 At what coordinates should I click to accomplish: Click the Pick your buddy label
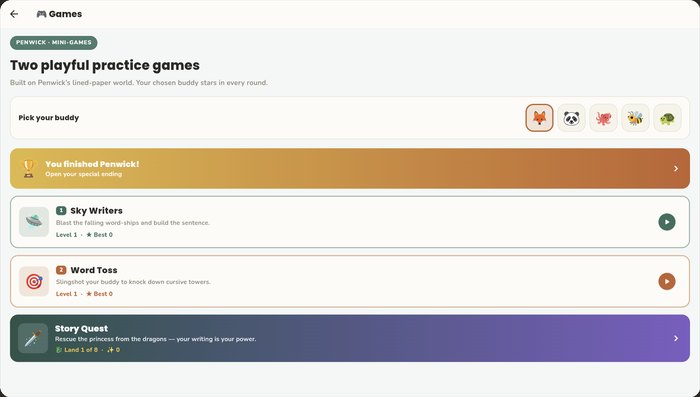pos(49,118)
